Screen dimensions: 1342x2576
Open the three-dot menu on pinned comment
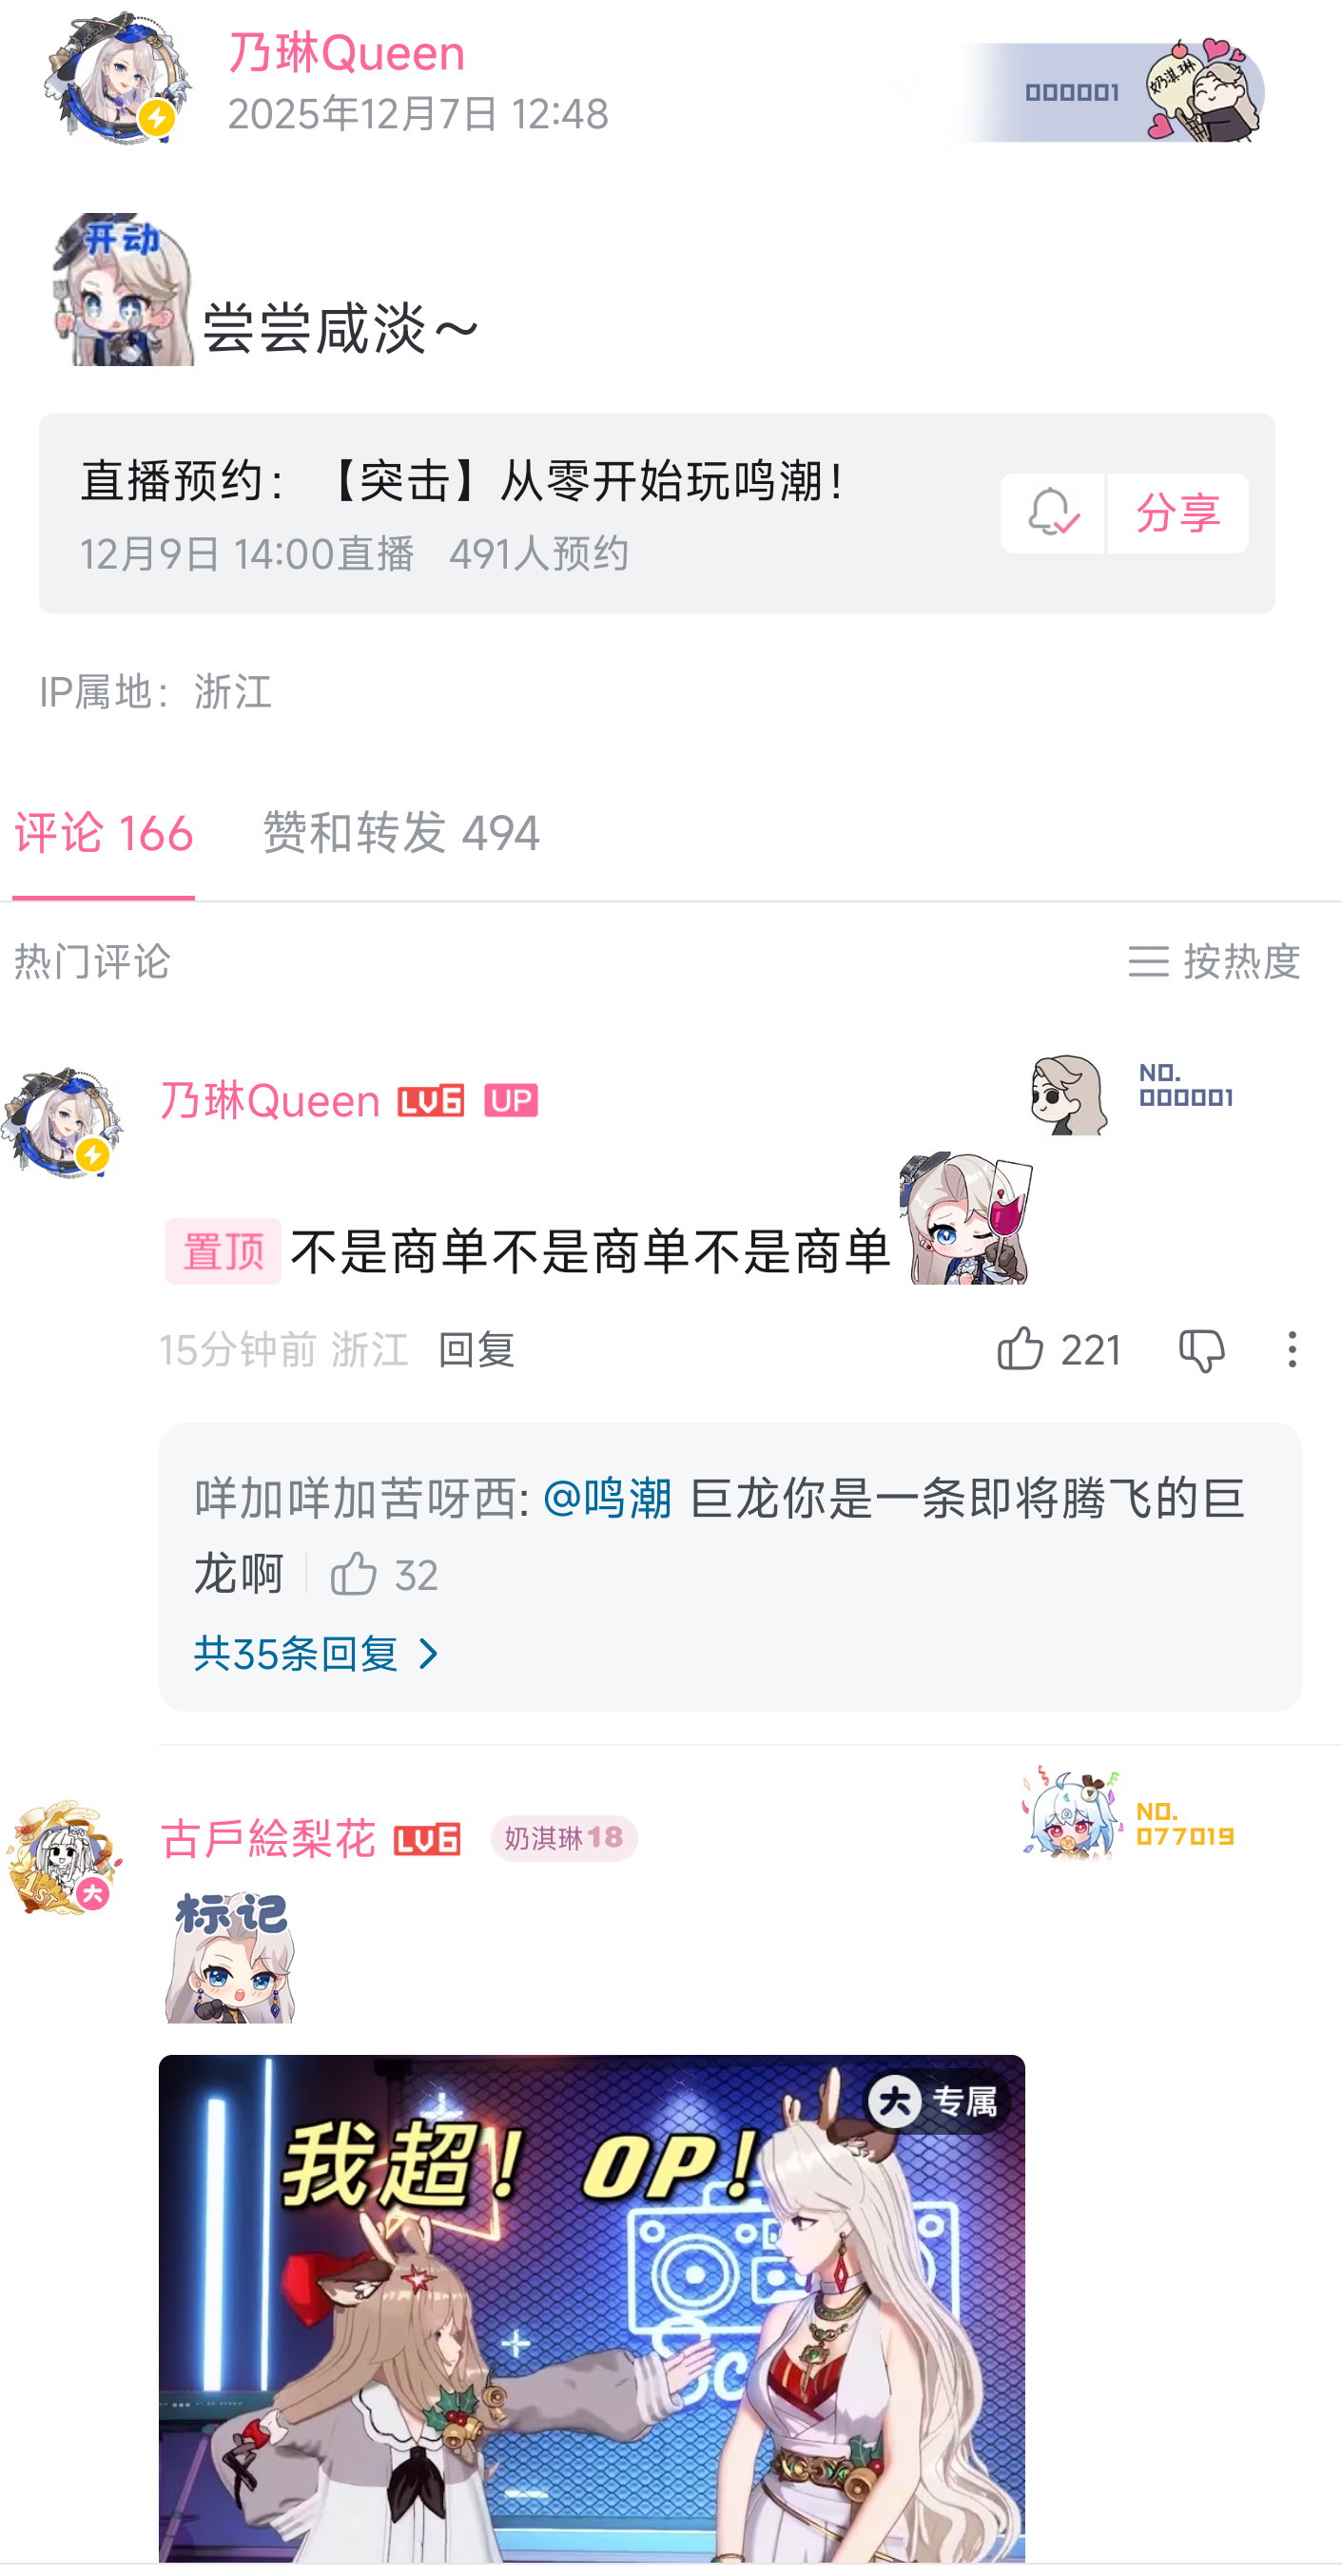click(x=1292, y=1349)
